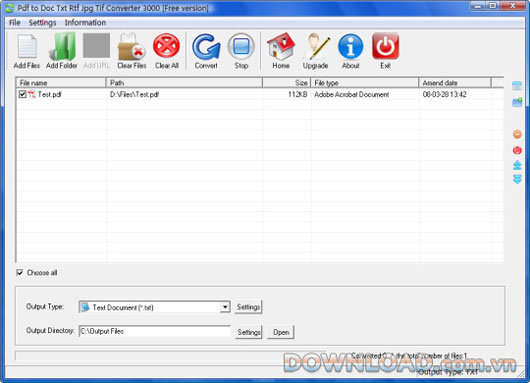This screenshot has height=383, width=530.
Task: Click the orange minus sidebar icon
Action: (x=517, y=134)
